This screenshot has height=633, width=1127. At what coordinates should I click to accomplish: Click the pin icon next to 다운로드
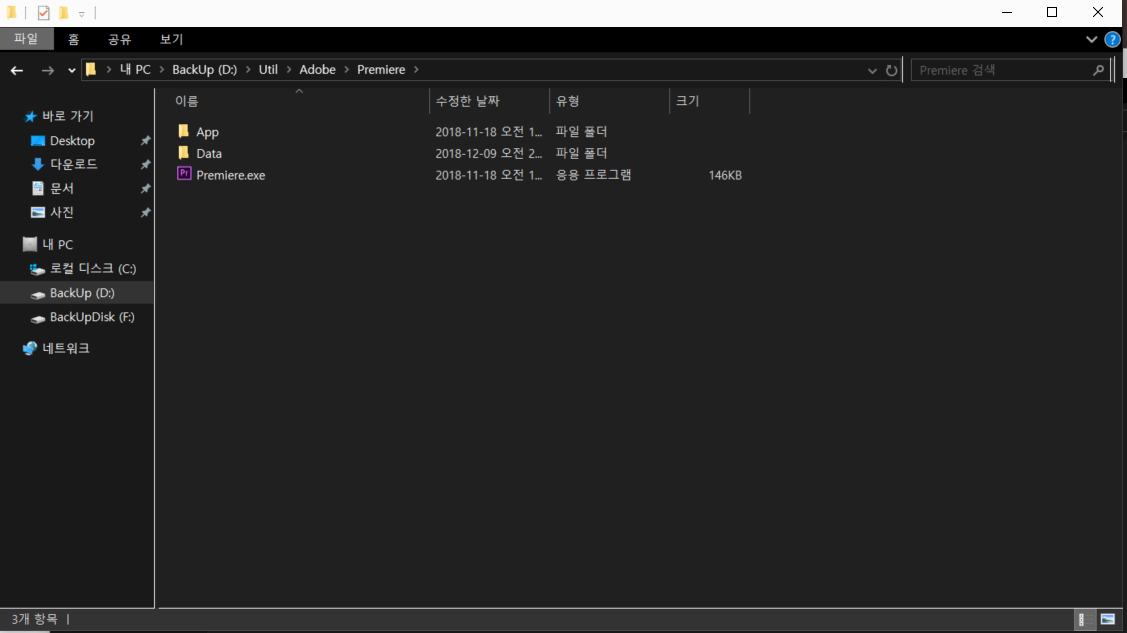(x=145, y=165)
